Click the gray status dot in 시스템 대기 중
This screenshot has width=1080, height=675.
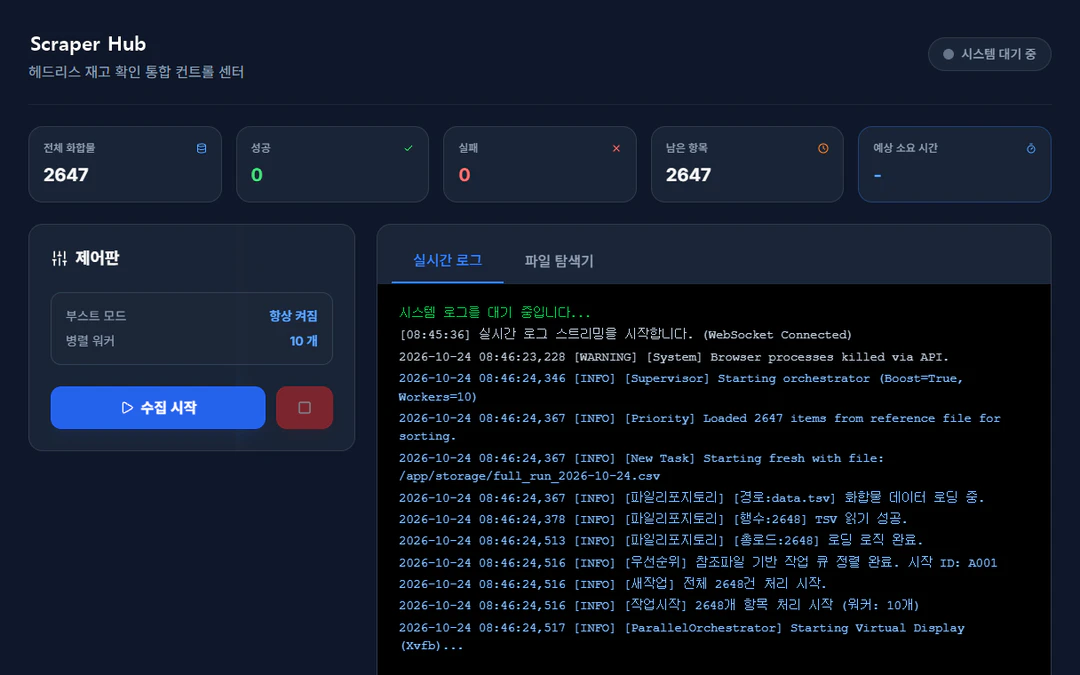948,54
